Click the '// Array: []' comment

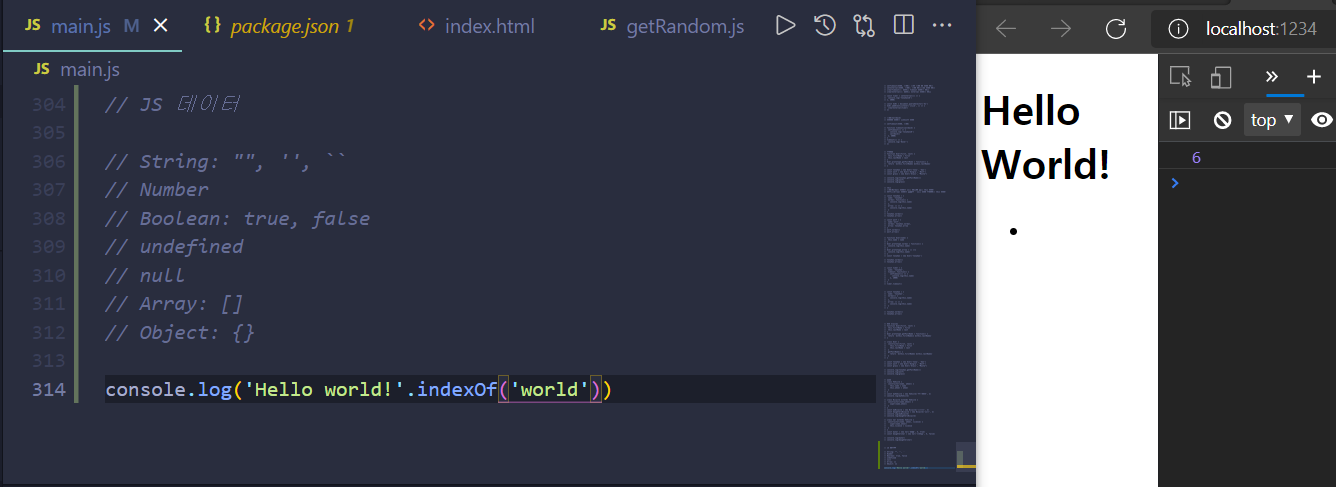tap(174, 303)
